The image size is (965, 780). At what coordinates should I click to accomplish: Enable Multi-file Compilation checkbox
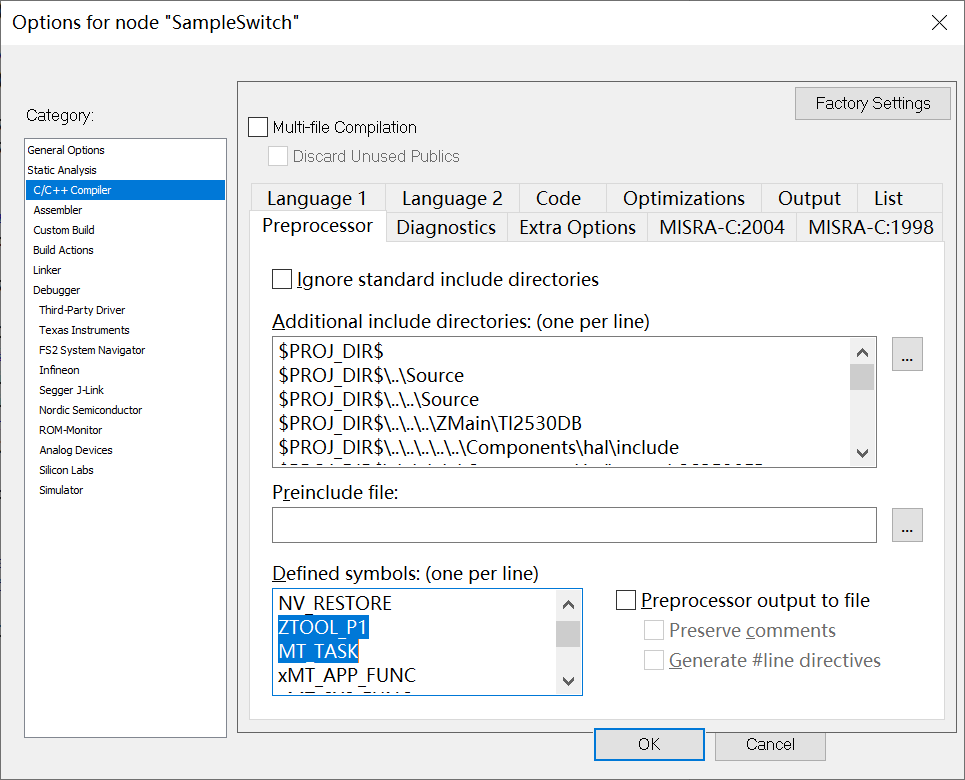[x=258, y=127]
